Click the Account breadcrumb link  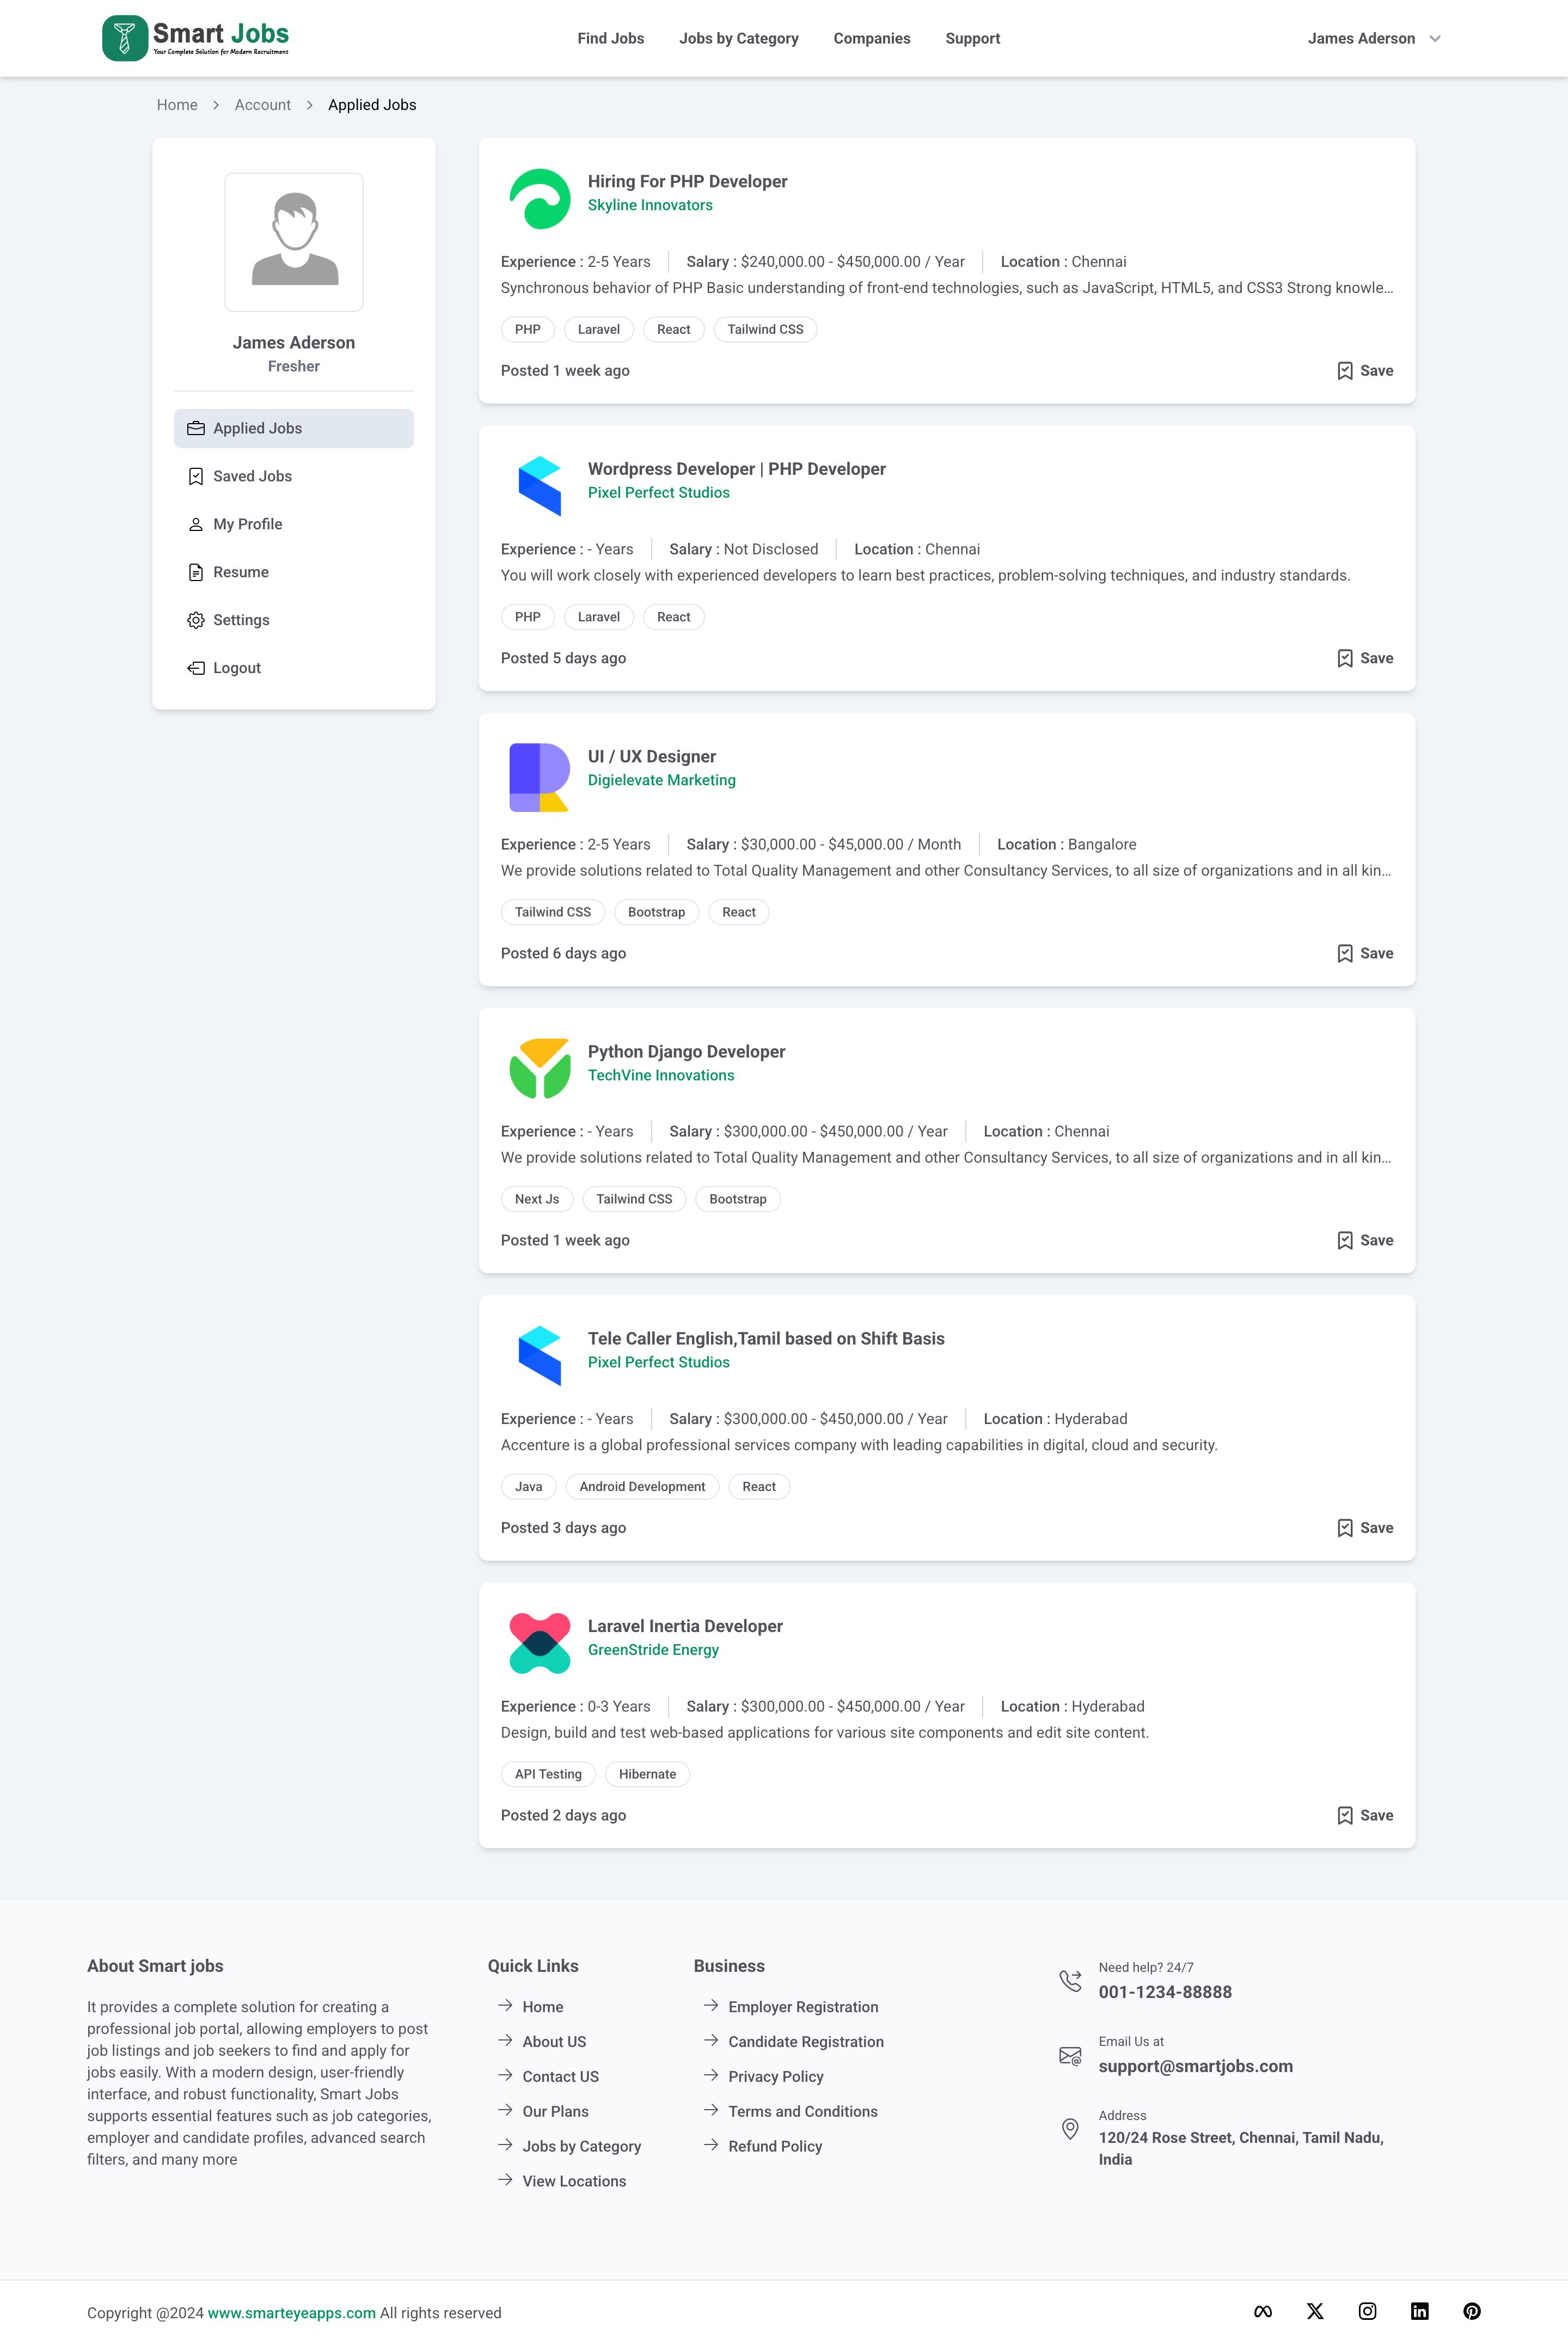pyautogui.click(x=262, y=105)
